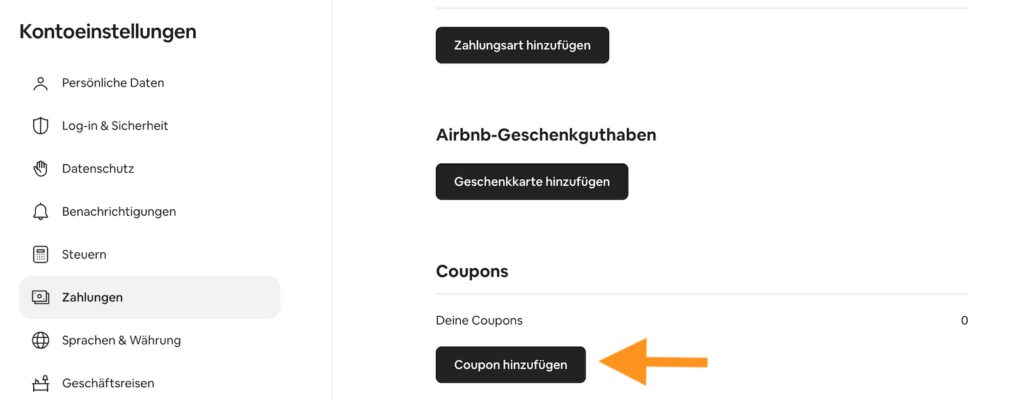Click the globe icon for Sprachen & Währung
This screenshot has height=400, width=1024.
point(41,341)
